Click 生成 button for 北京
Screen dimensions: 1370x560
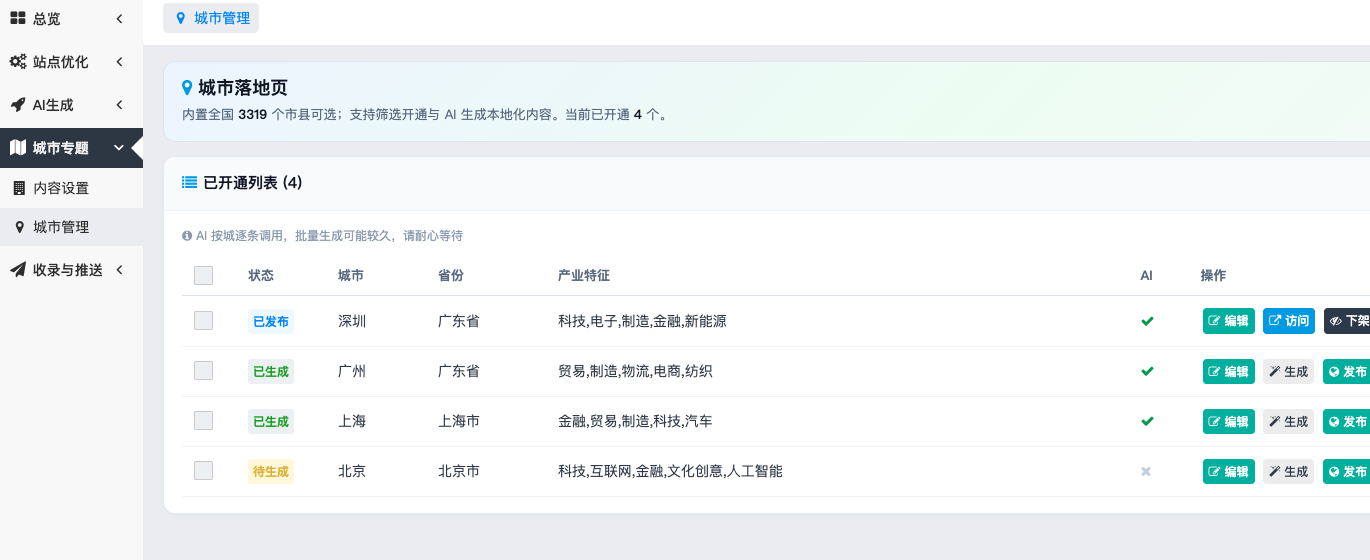tap(1288, 471)
